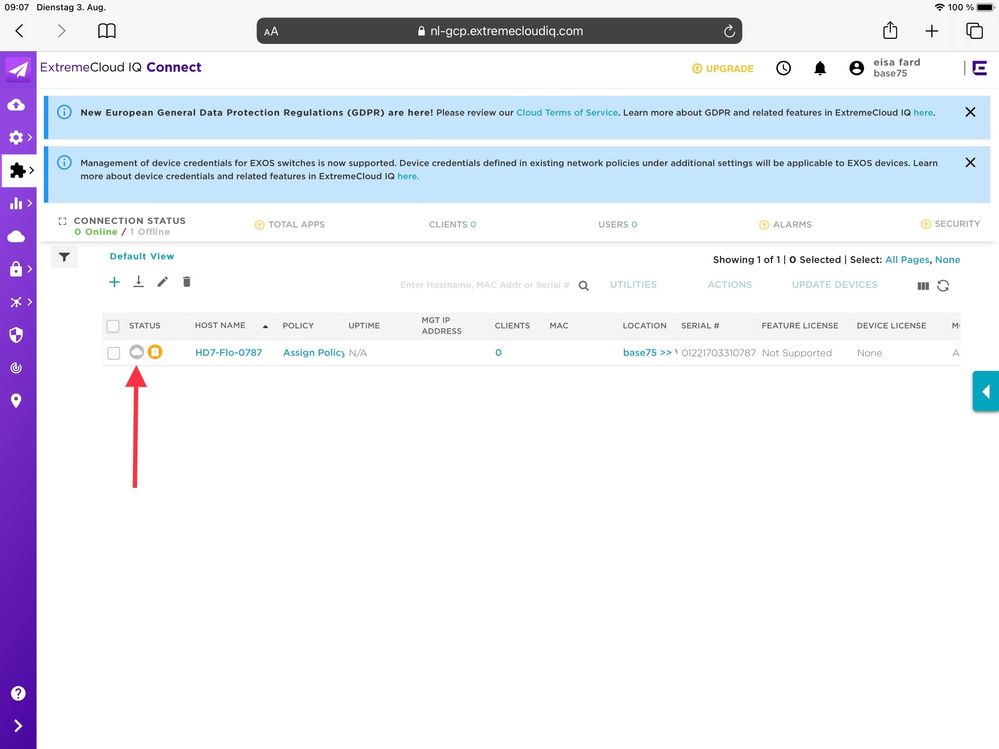Open the column picker icon
Screen dimensions: 999x749
pos(923,286)
